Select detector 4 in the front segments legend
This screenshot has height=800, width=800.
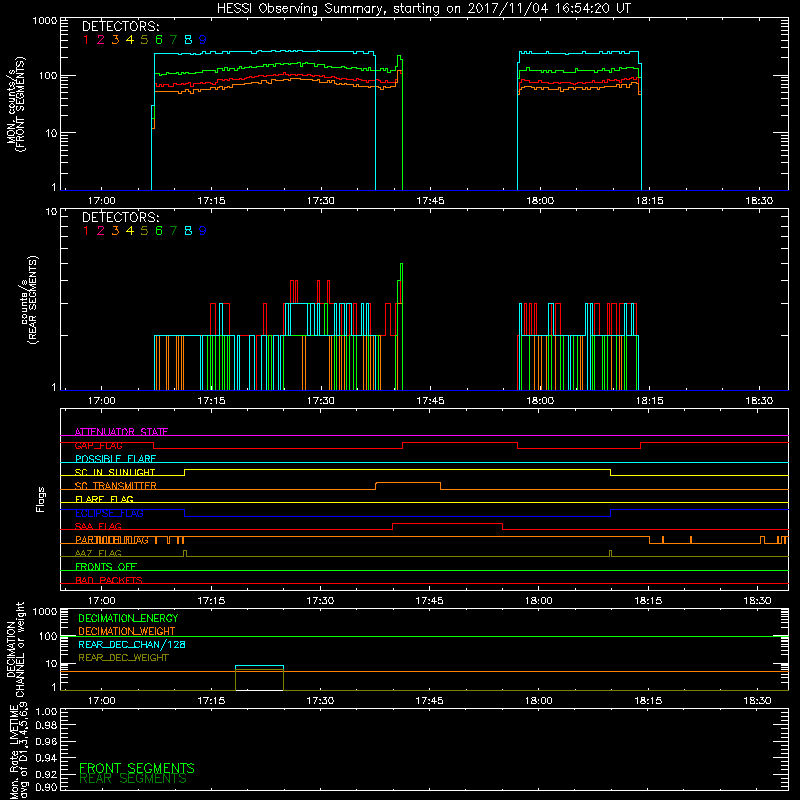point(130,40)
